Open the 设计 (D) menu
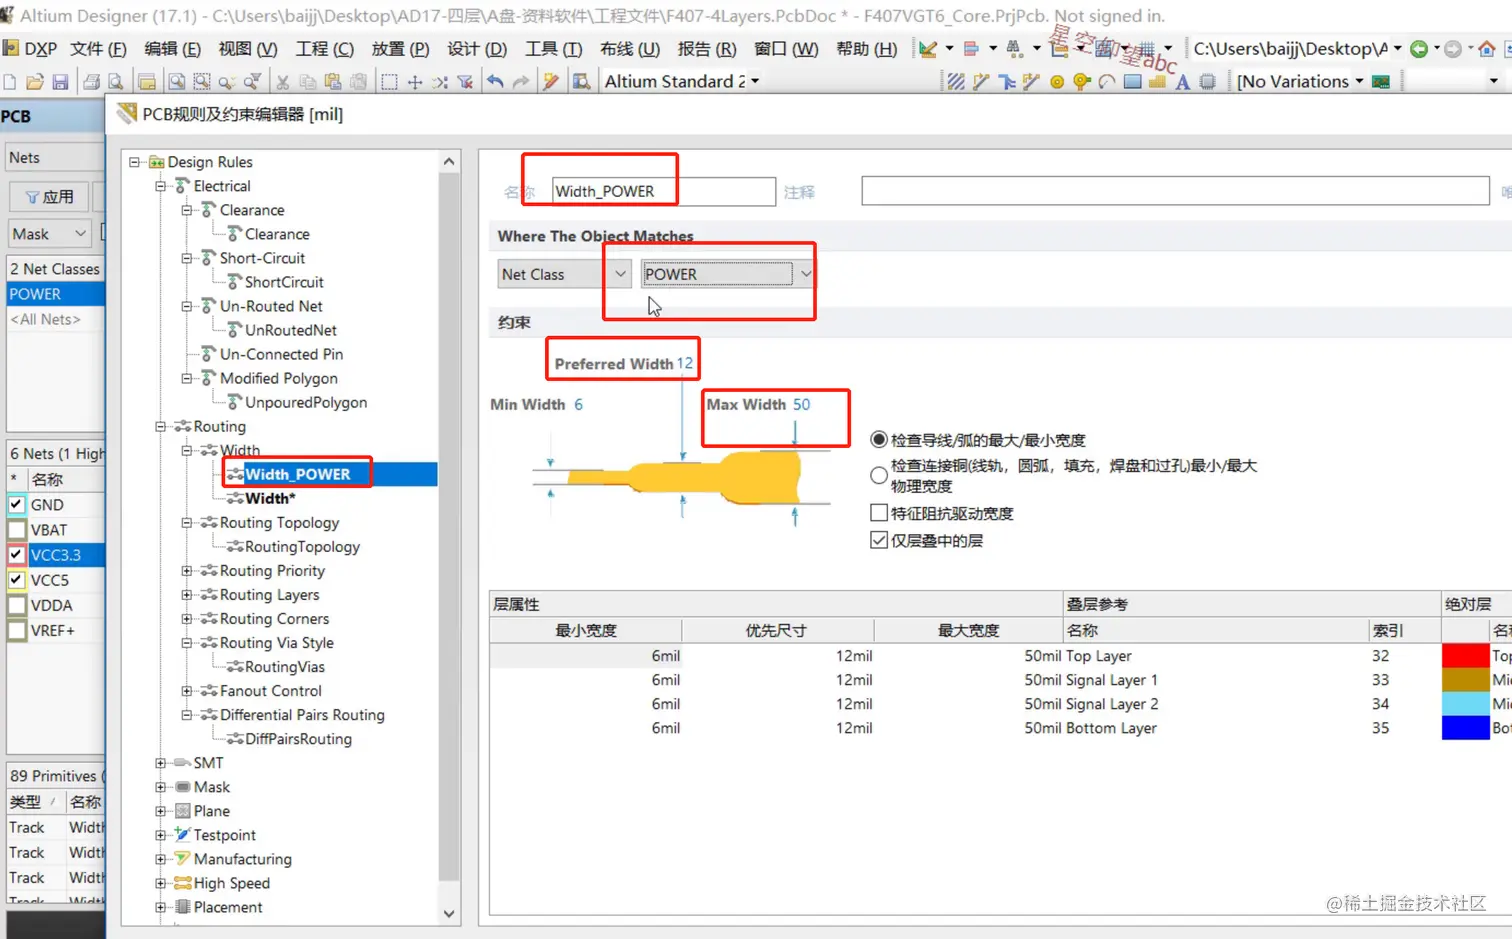Screen dimensions: 1512x939 pos(477,49)
